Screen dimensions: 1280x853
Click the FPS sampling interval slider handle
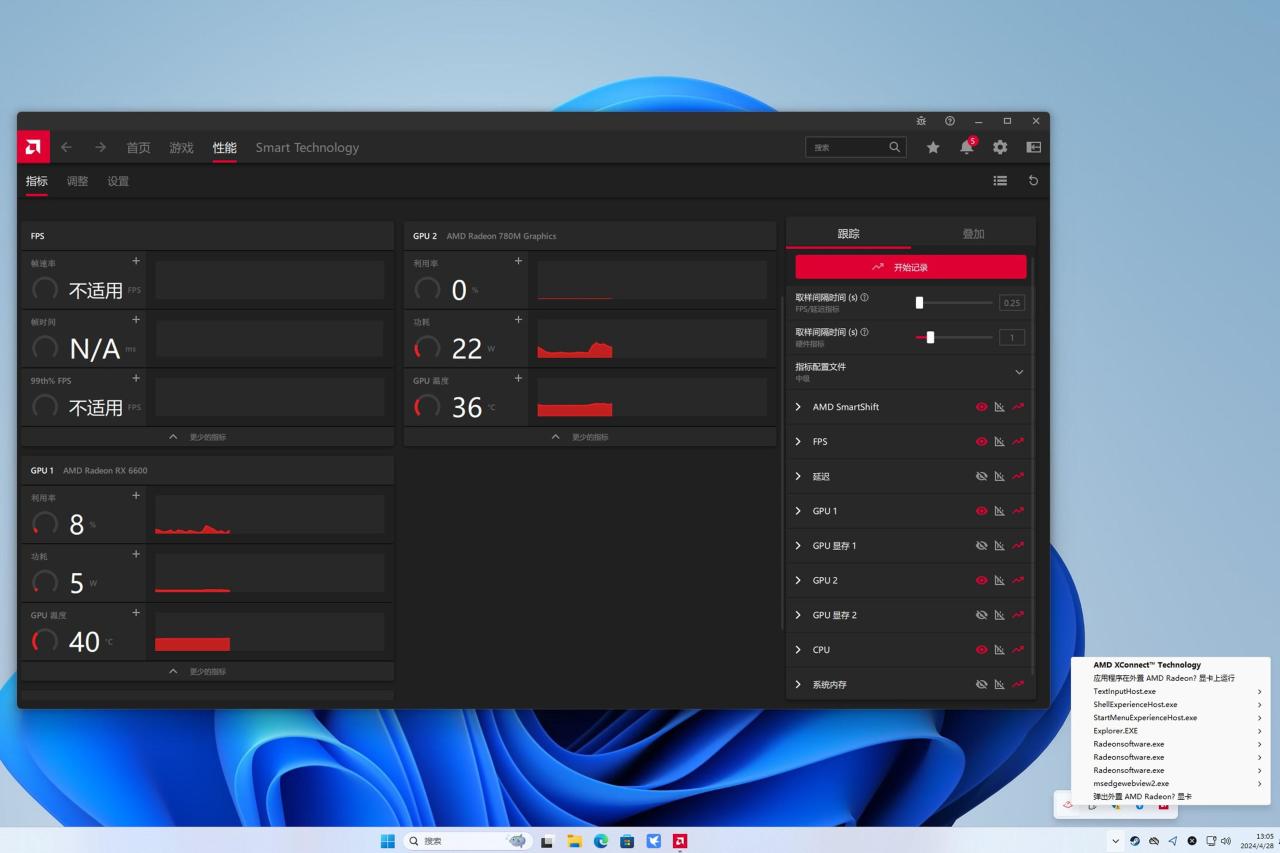click(x=919, y=302)
